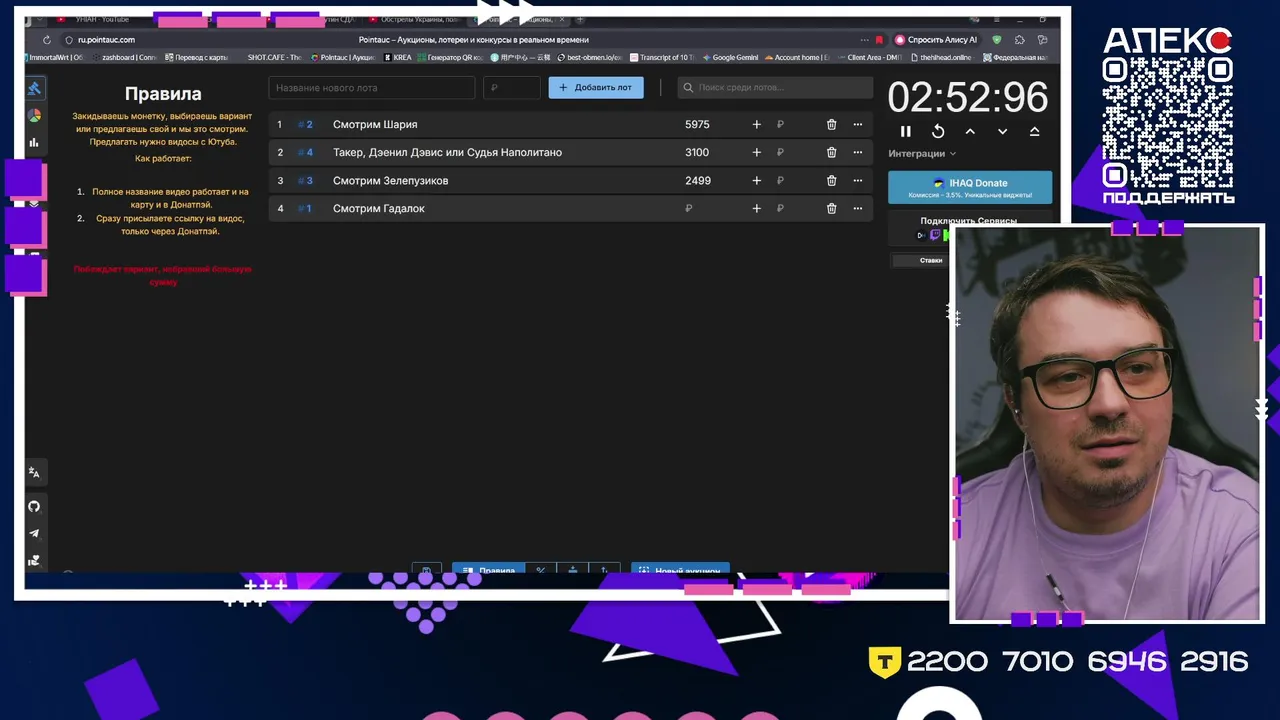Add time with the up chevron
The image size is (1280, 720).
970,131
